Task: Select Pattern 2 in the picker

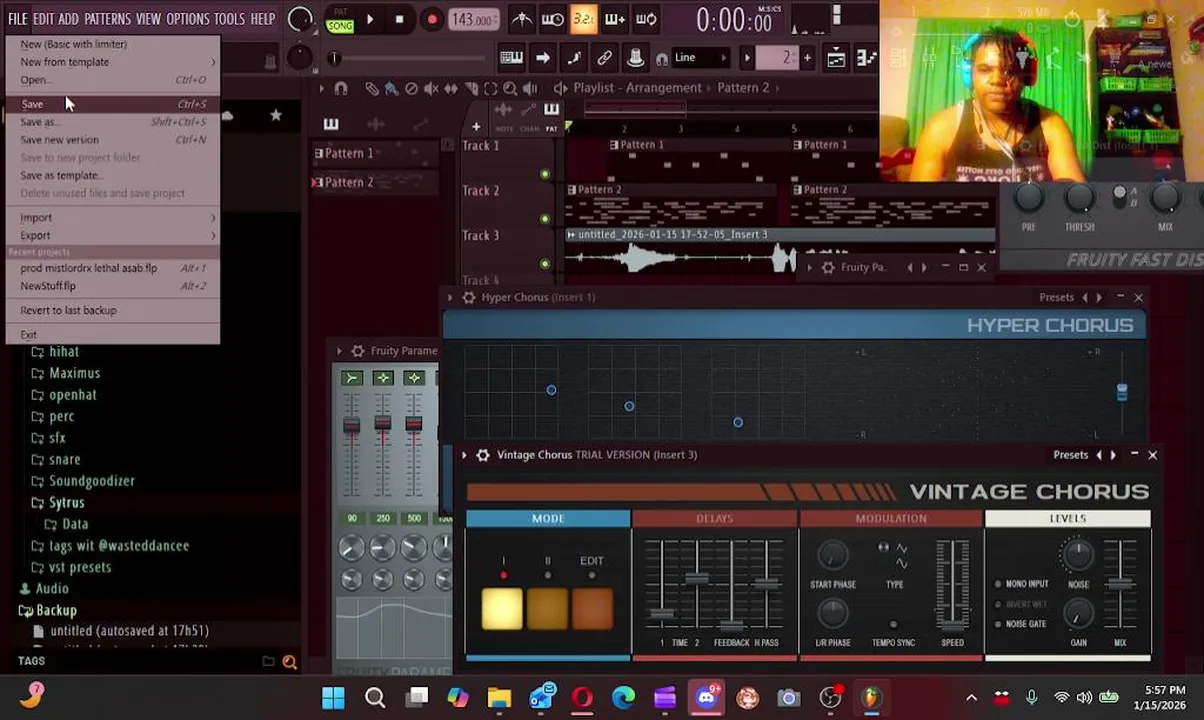Action: [375, 182]
